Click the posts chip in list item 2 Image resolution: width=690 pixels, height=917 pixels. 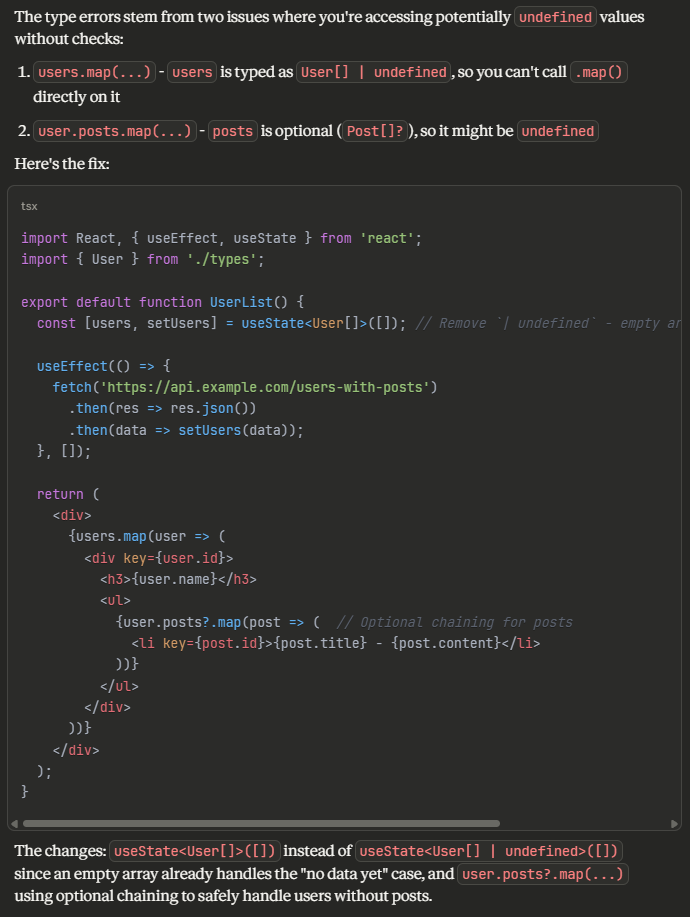[x=232, y=131]
